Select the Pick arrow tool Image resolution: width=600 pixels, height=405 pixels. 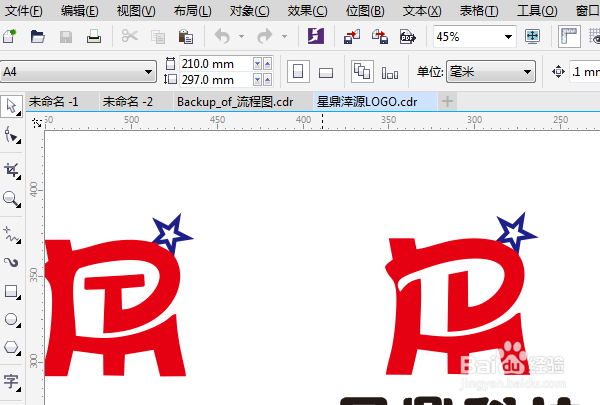[x=11, y=106]
